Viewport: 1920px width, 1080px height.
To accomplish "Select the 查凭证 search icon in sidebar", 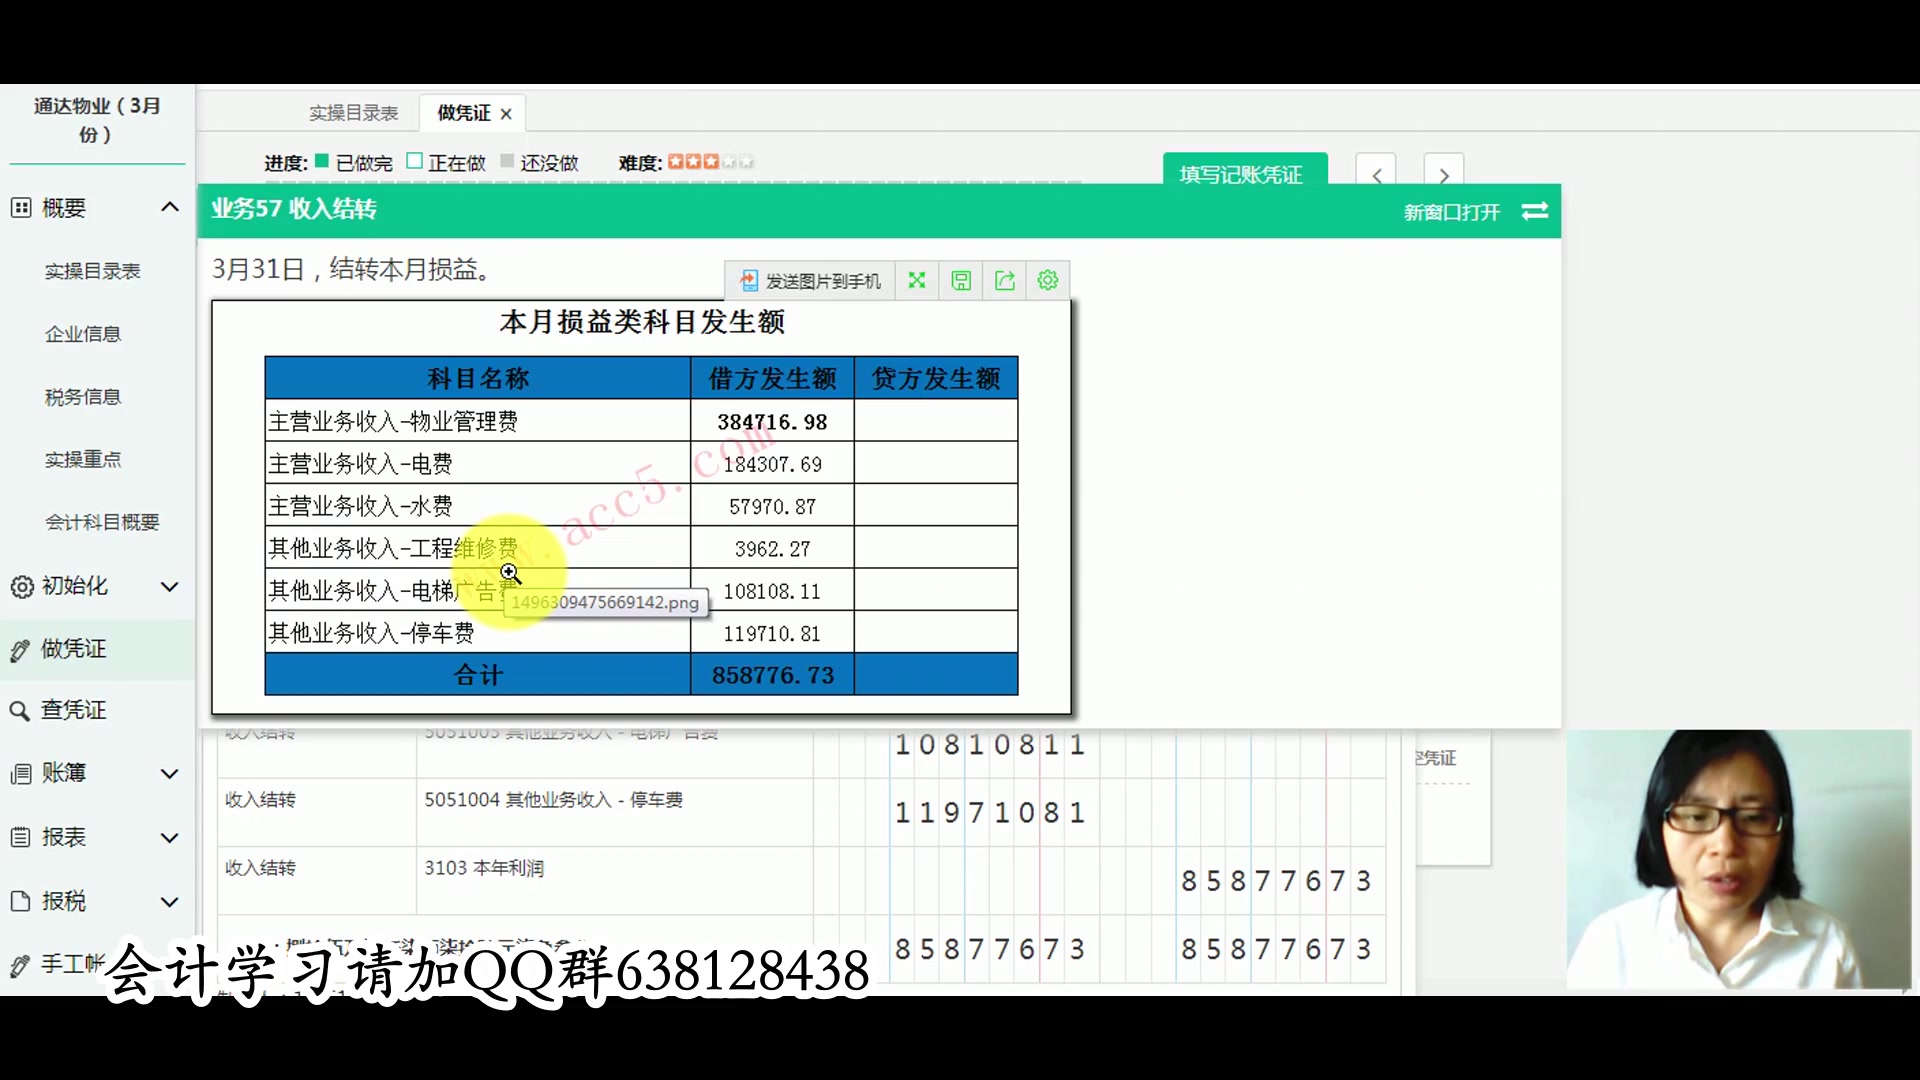I will point(22,710).
